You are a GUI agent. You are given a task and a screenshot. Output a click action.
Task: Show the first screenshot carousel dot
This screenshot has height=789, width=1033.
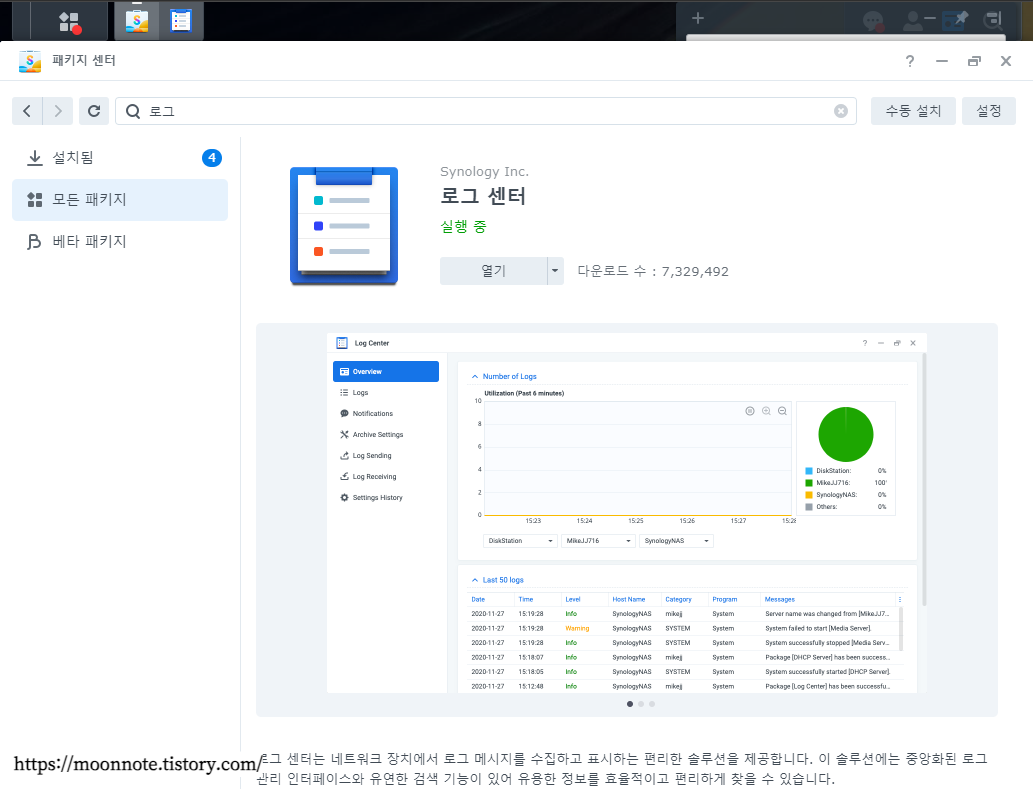[630, 704]
